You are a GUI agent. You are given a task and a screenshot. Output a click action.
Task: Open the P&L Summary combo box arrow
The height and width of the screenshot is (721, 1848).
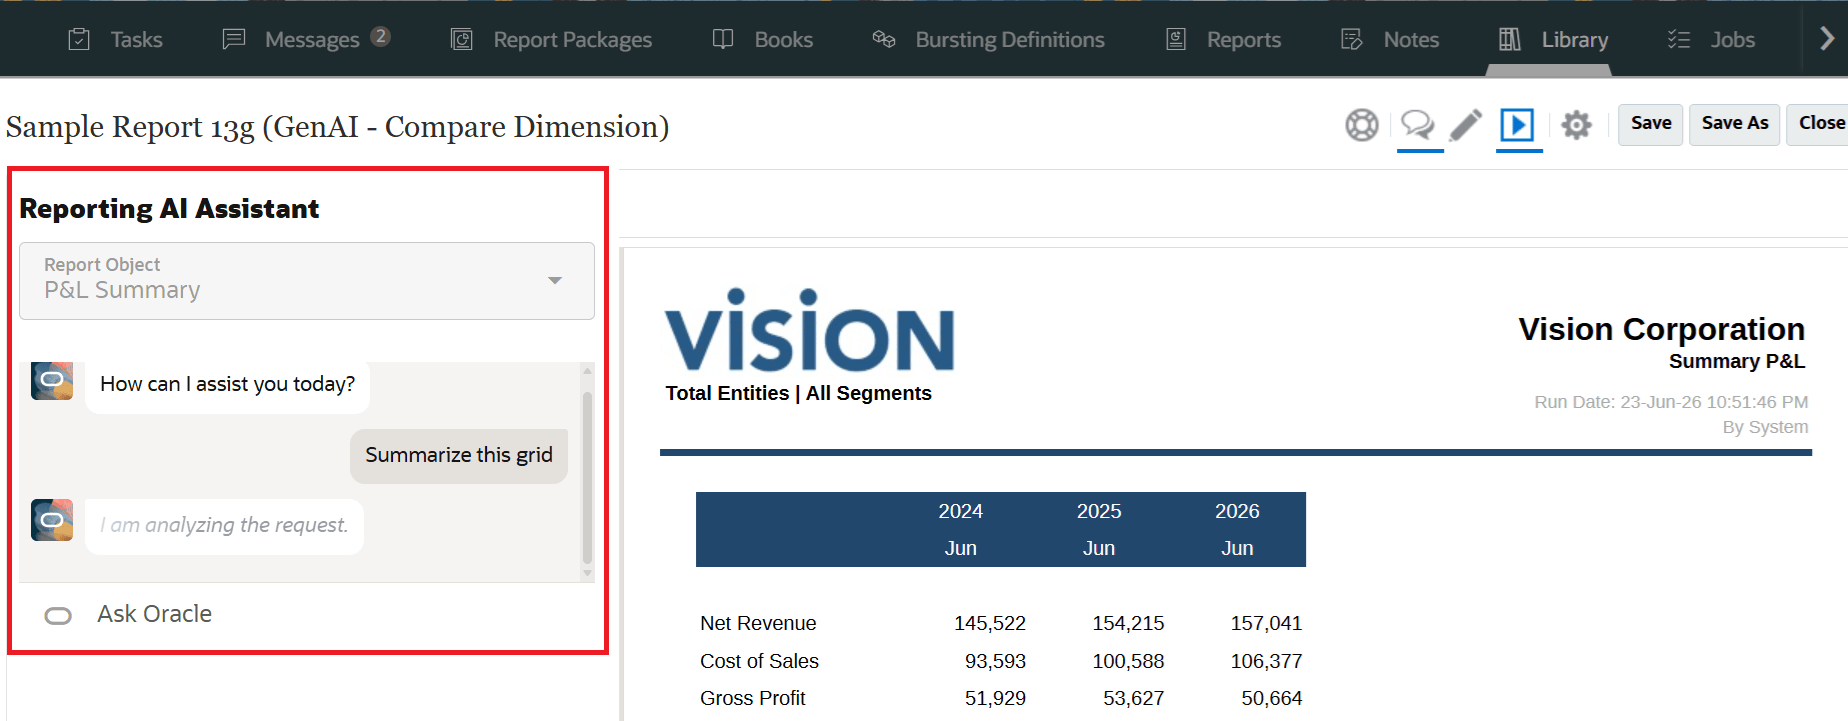tap(555, 281)
